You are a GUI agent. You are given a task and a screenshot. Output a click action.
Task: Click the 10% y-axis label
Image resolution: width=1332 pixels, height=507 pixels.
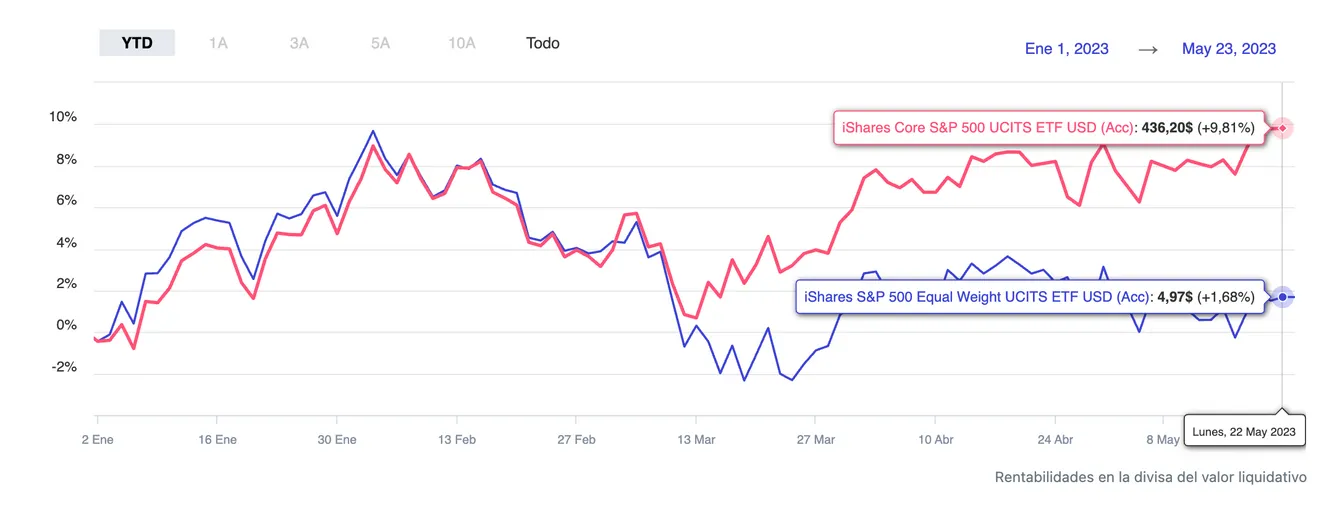pos(62,117)
